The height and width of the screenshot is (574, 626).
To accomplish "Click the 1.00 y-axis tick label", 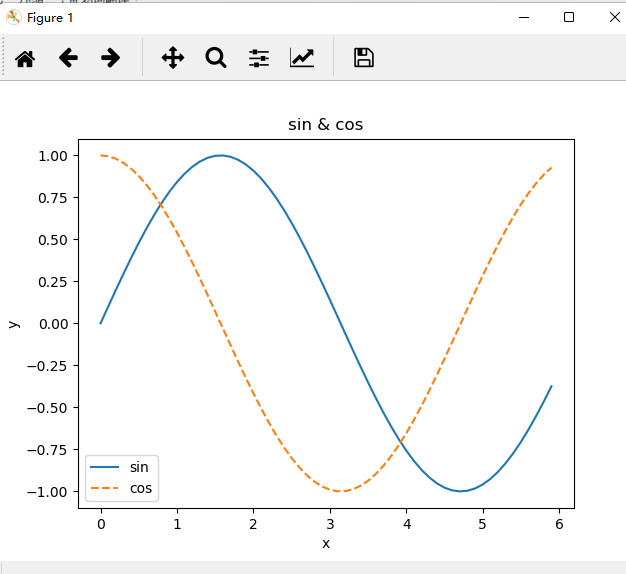I will [53, 156].
